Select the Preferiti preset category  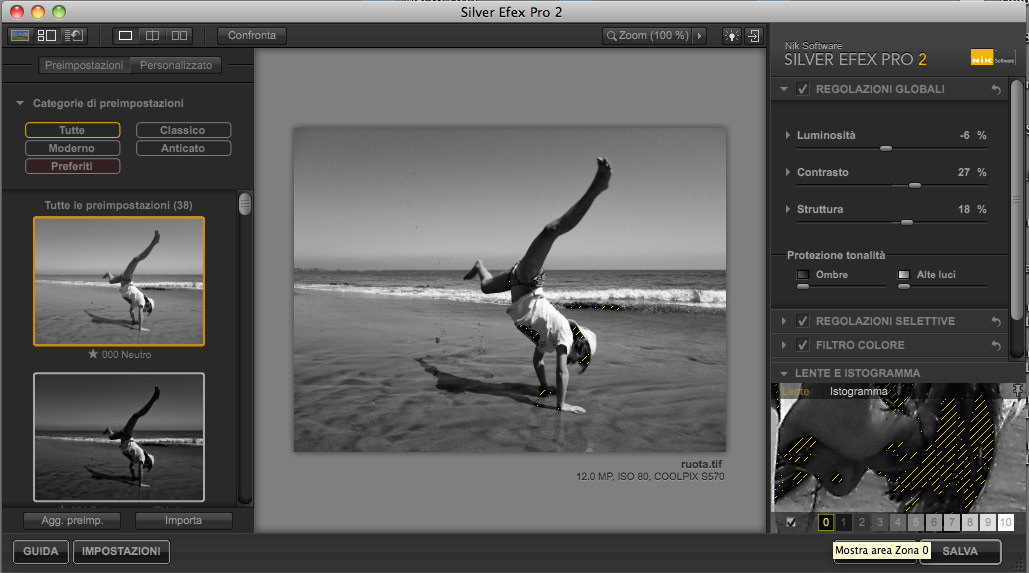tap(72, 166)
